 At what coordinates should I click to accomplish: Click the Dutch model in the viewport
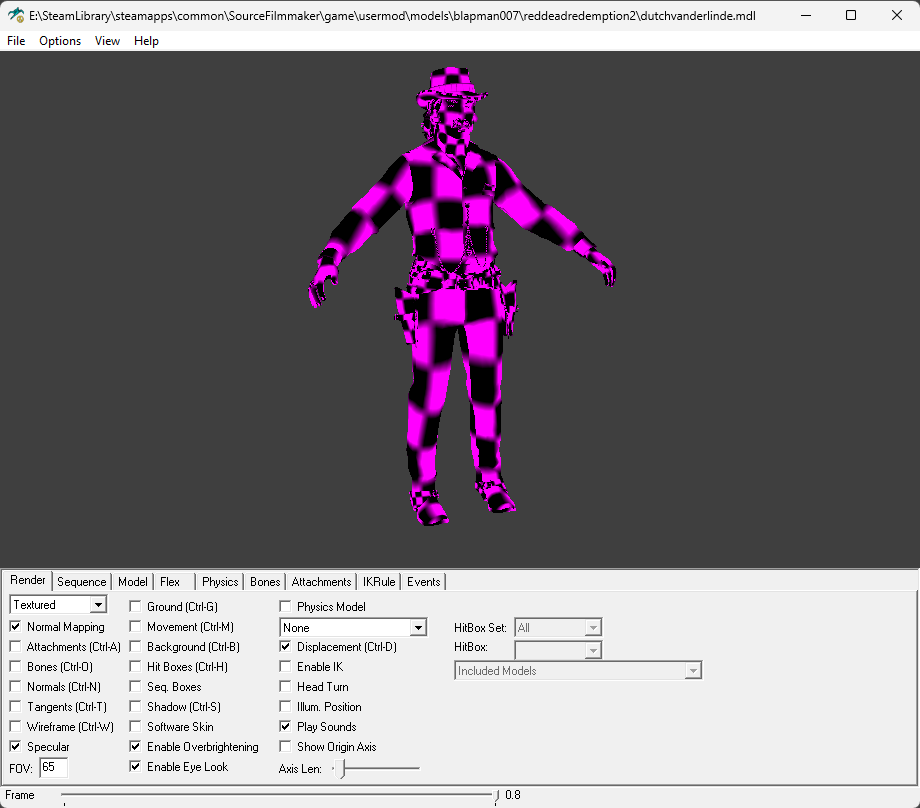tap(462, 295)
